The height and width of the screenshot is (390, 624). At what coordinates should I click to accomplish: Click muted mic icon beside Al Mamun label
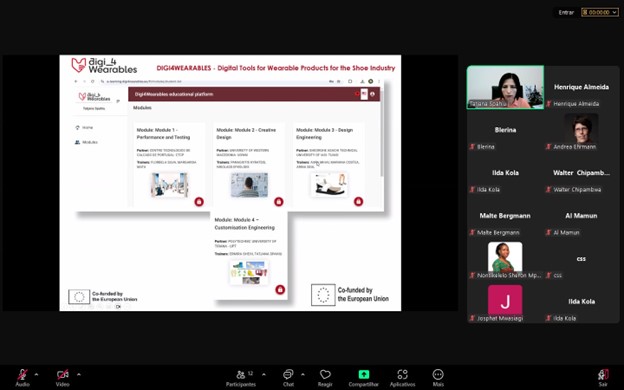click(549, 233)
